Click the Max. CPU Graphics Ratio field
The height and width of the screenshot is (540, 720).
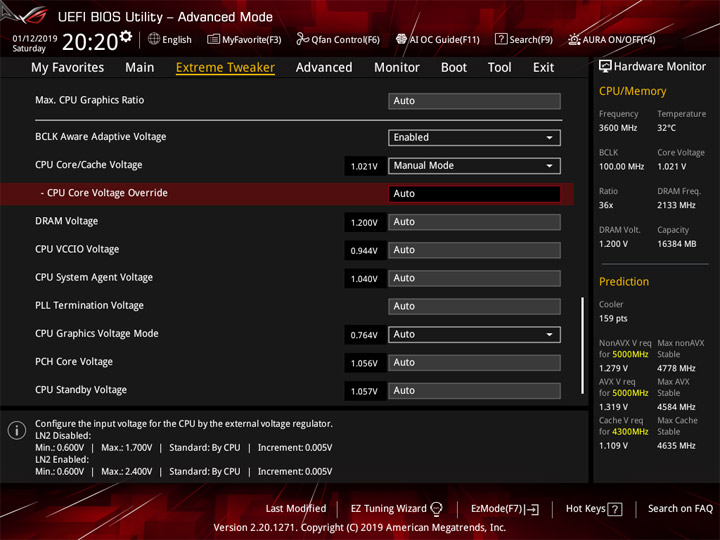click(x=474, y=101)
